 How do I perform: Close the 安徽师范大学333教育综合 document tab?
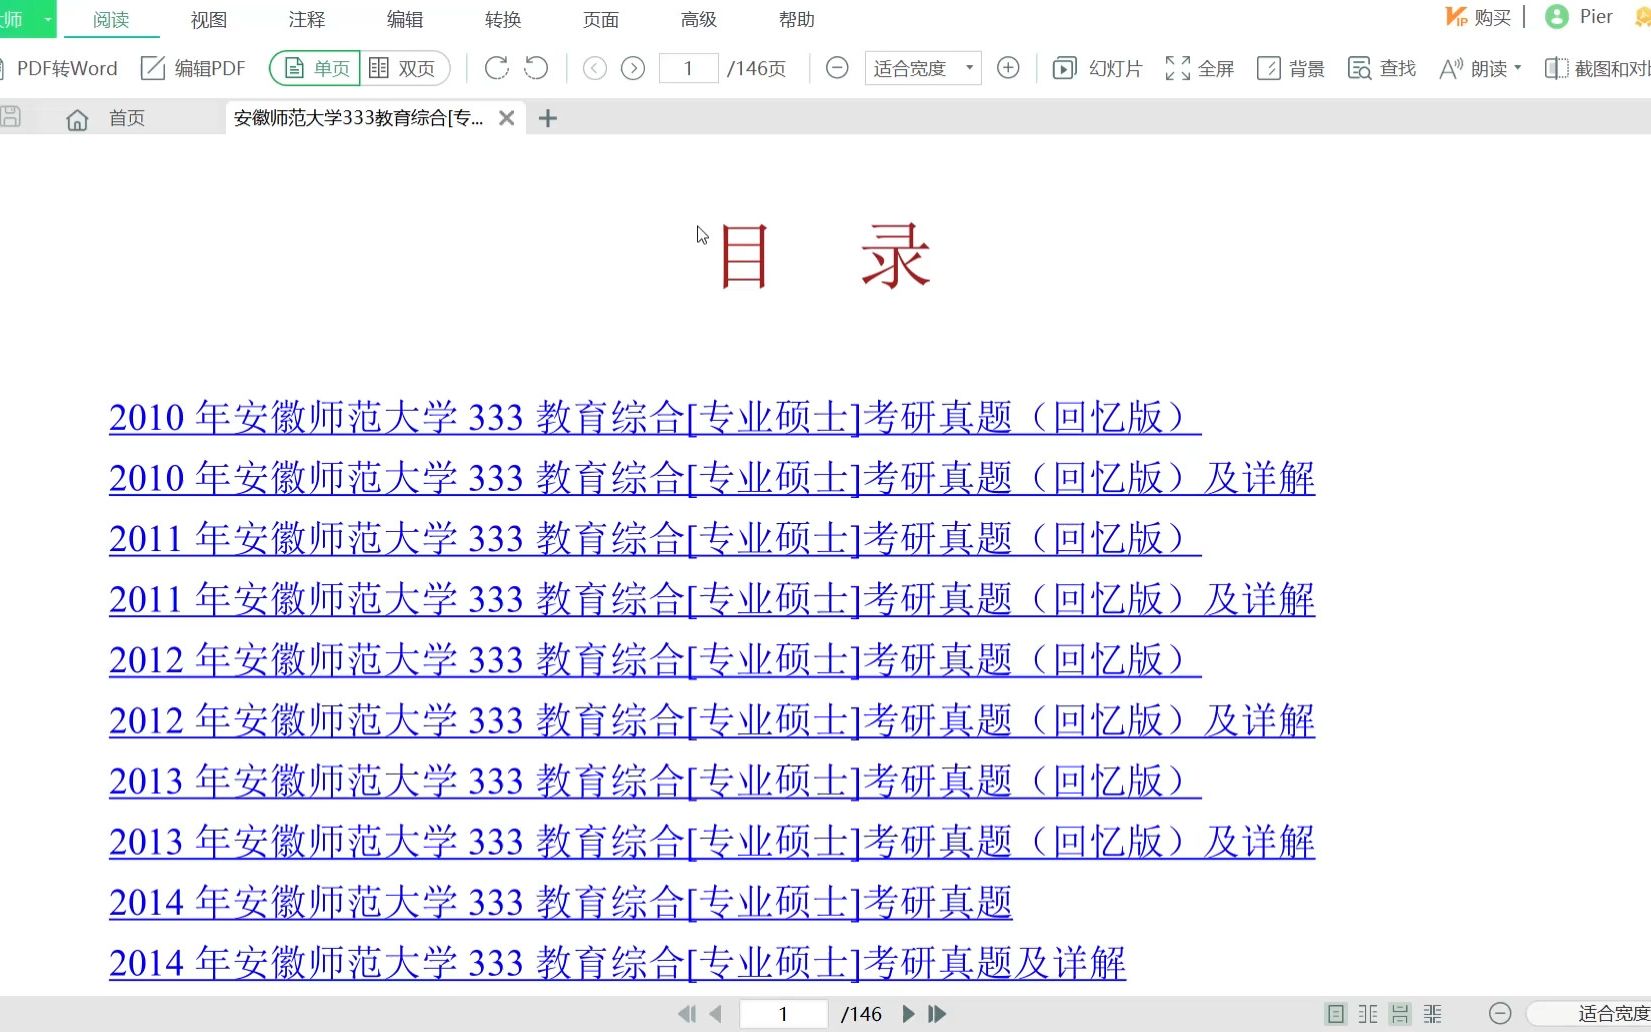[507, 118]
